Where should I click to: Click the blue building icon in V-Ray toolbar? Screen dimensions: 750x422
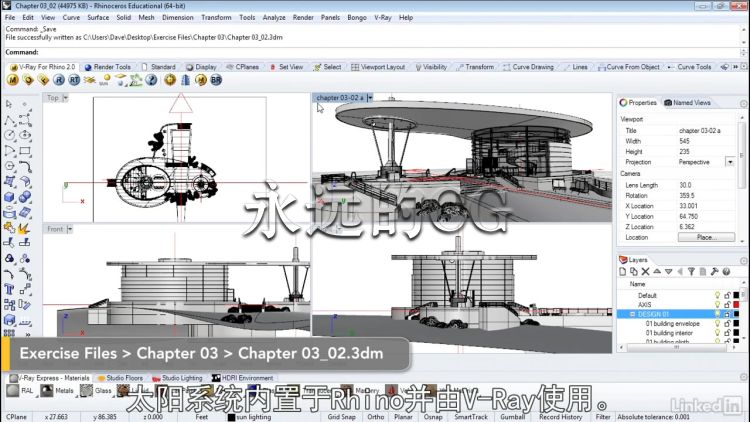[x=186, y=80]
